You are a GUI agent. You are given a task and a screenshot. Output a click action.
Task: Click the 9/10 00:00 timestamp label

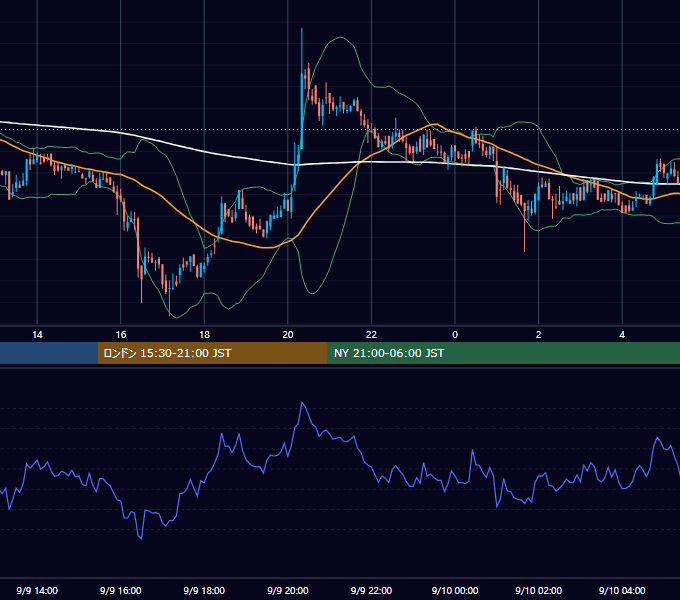coord(455,590)
